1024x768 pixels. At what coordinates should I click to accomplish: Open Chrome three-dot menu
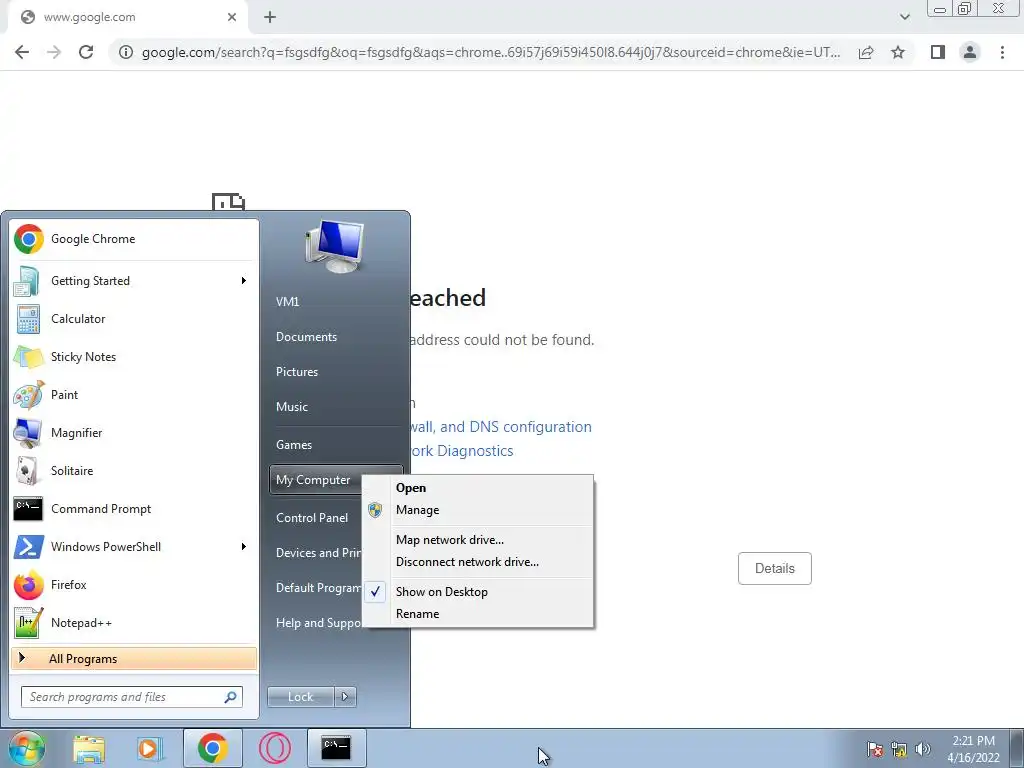point(1002,52)
